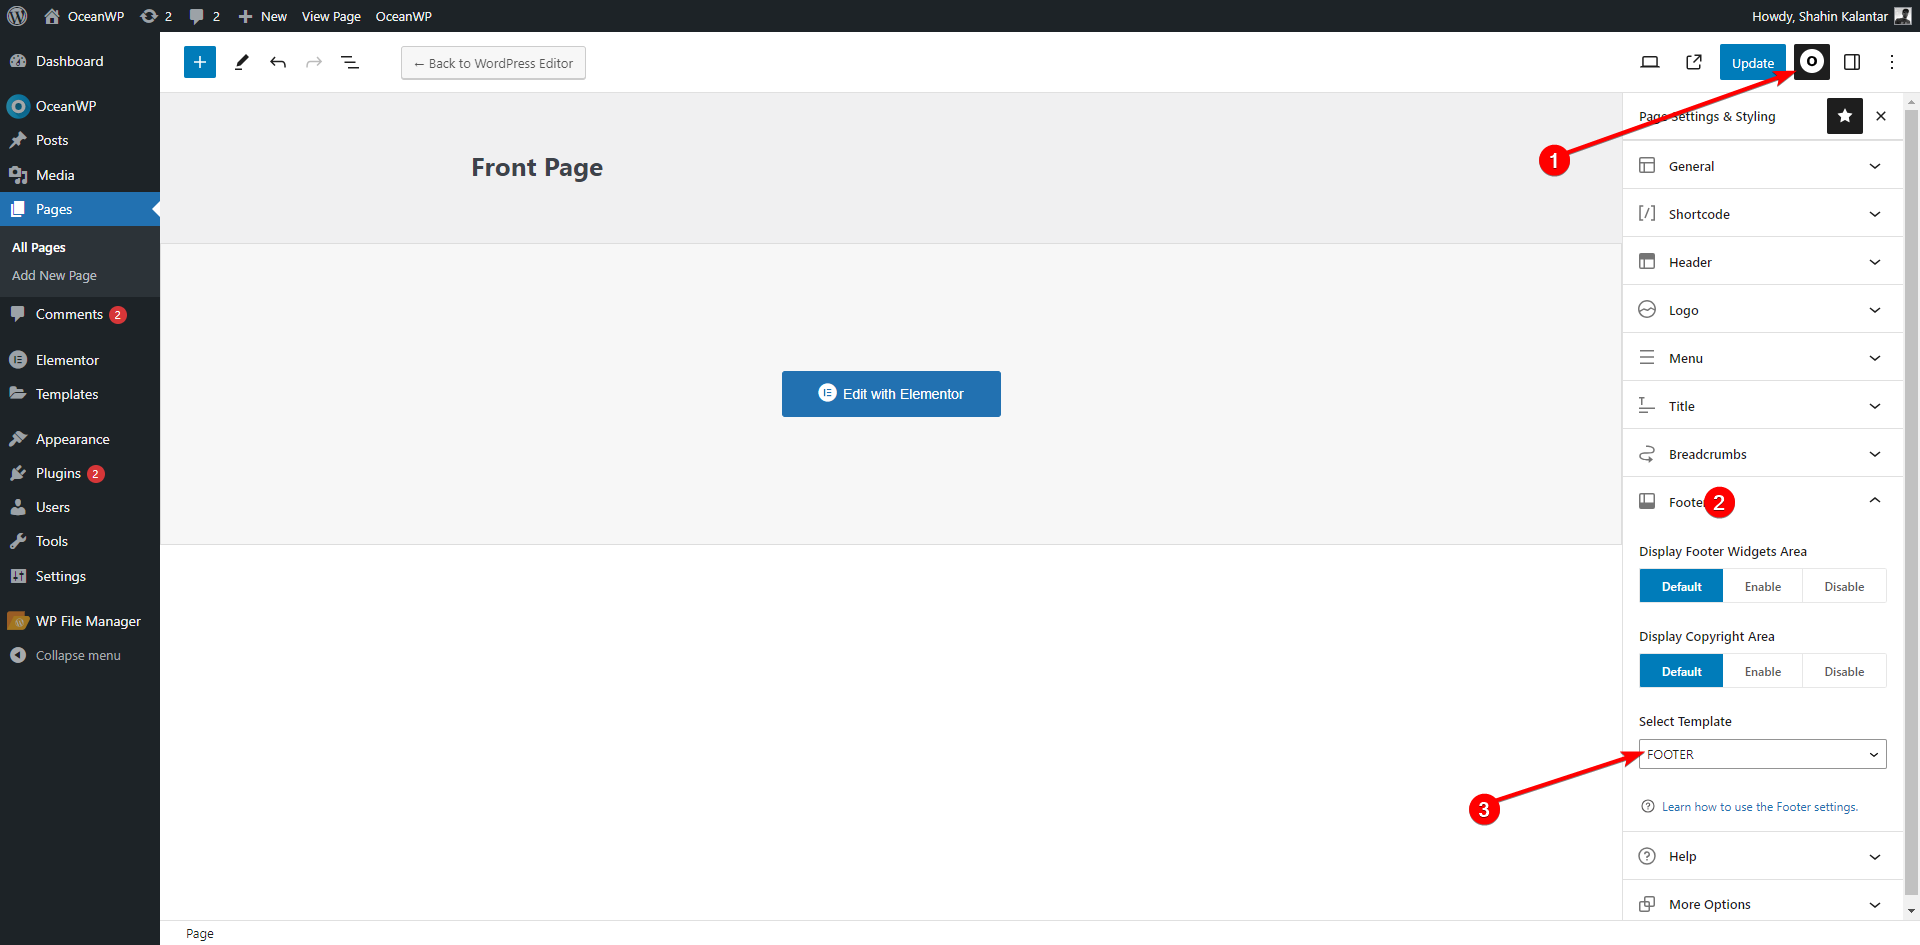Open the Select Template dropdown
Viewport: 1920px width, 945px height.
pos(1762,754)
